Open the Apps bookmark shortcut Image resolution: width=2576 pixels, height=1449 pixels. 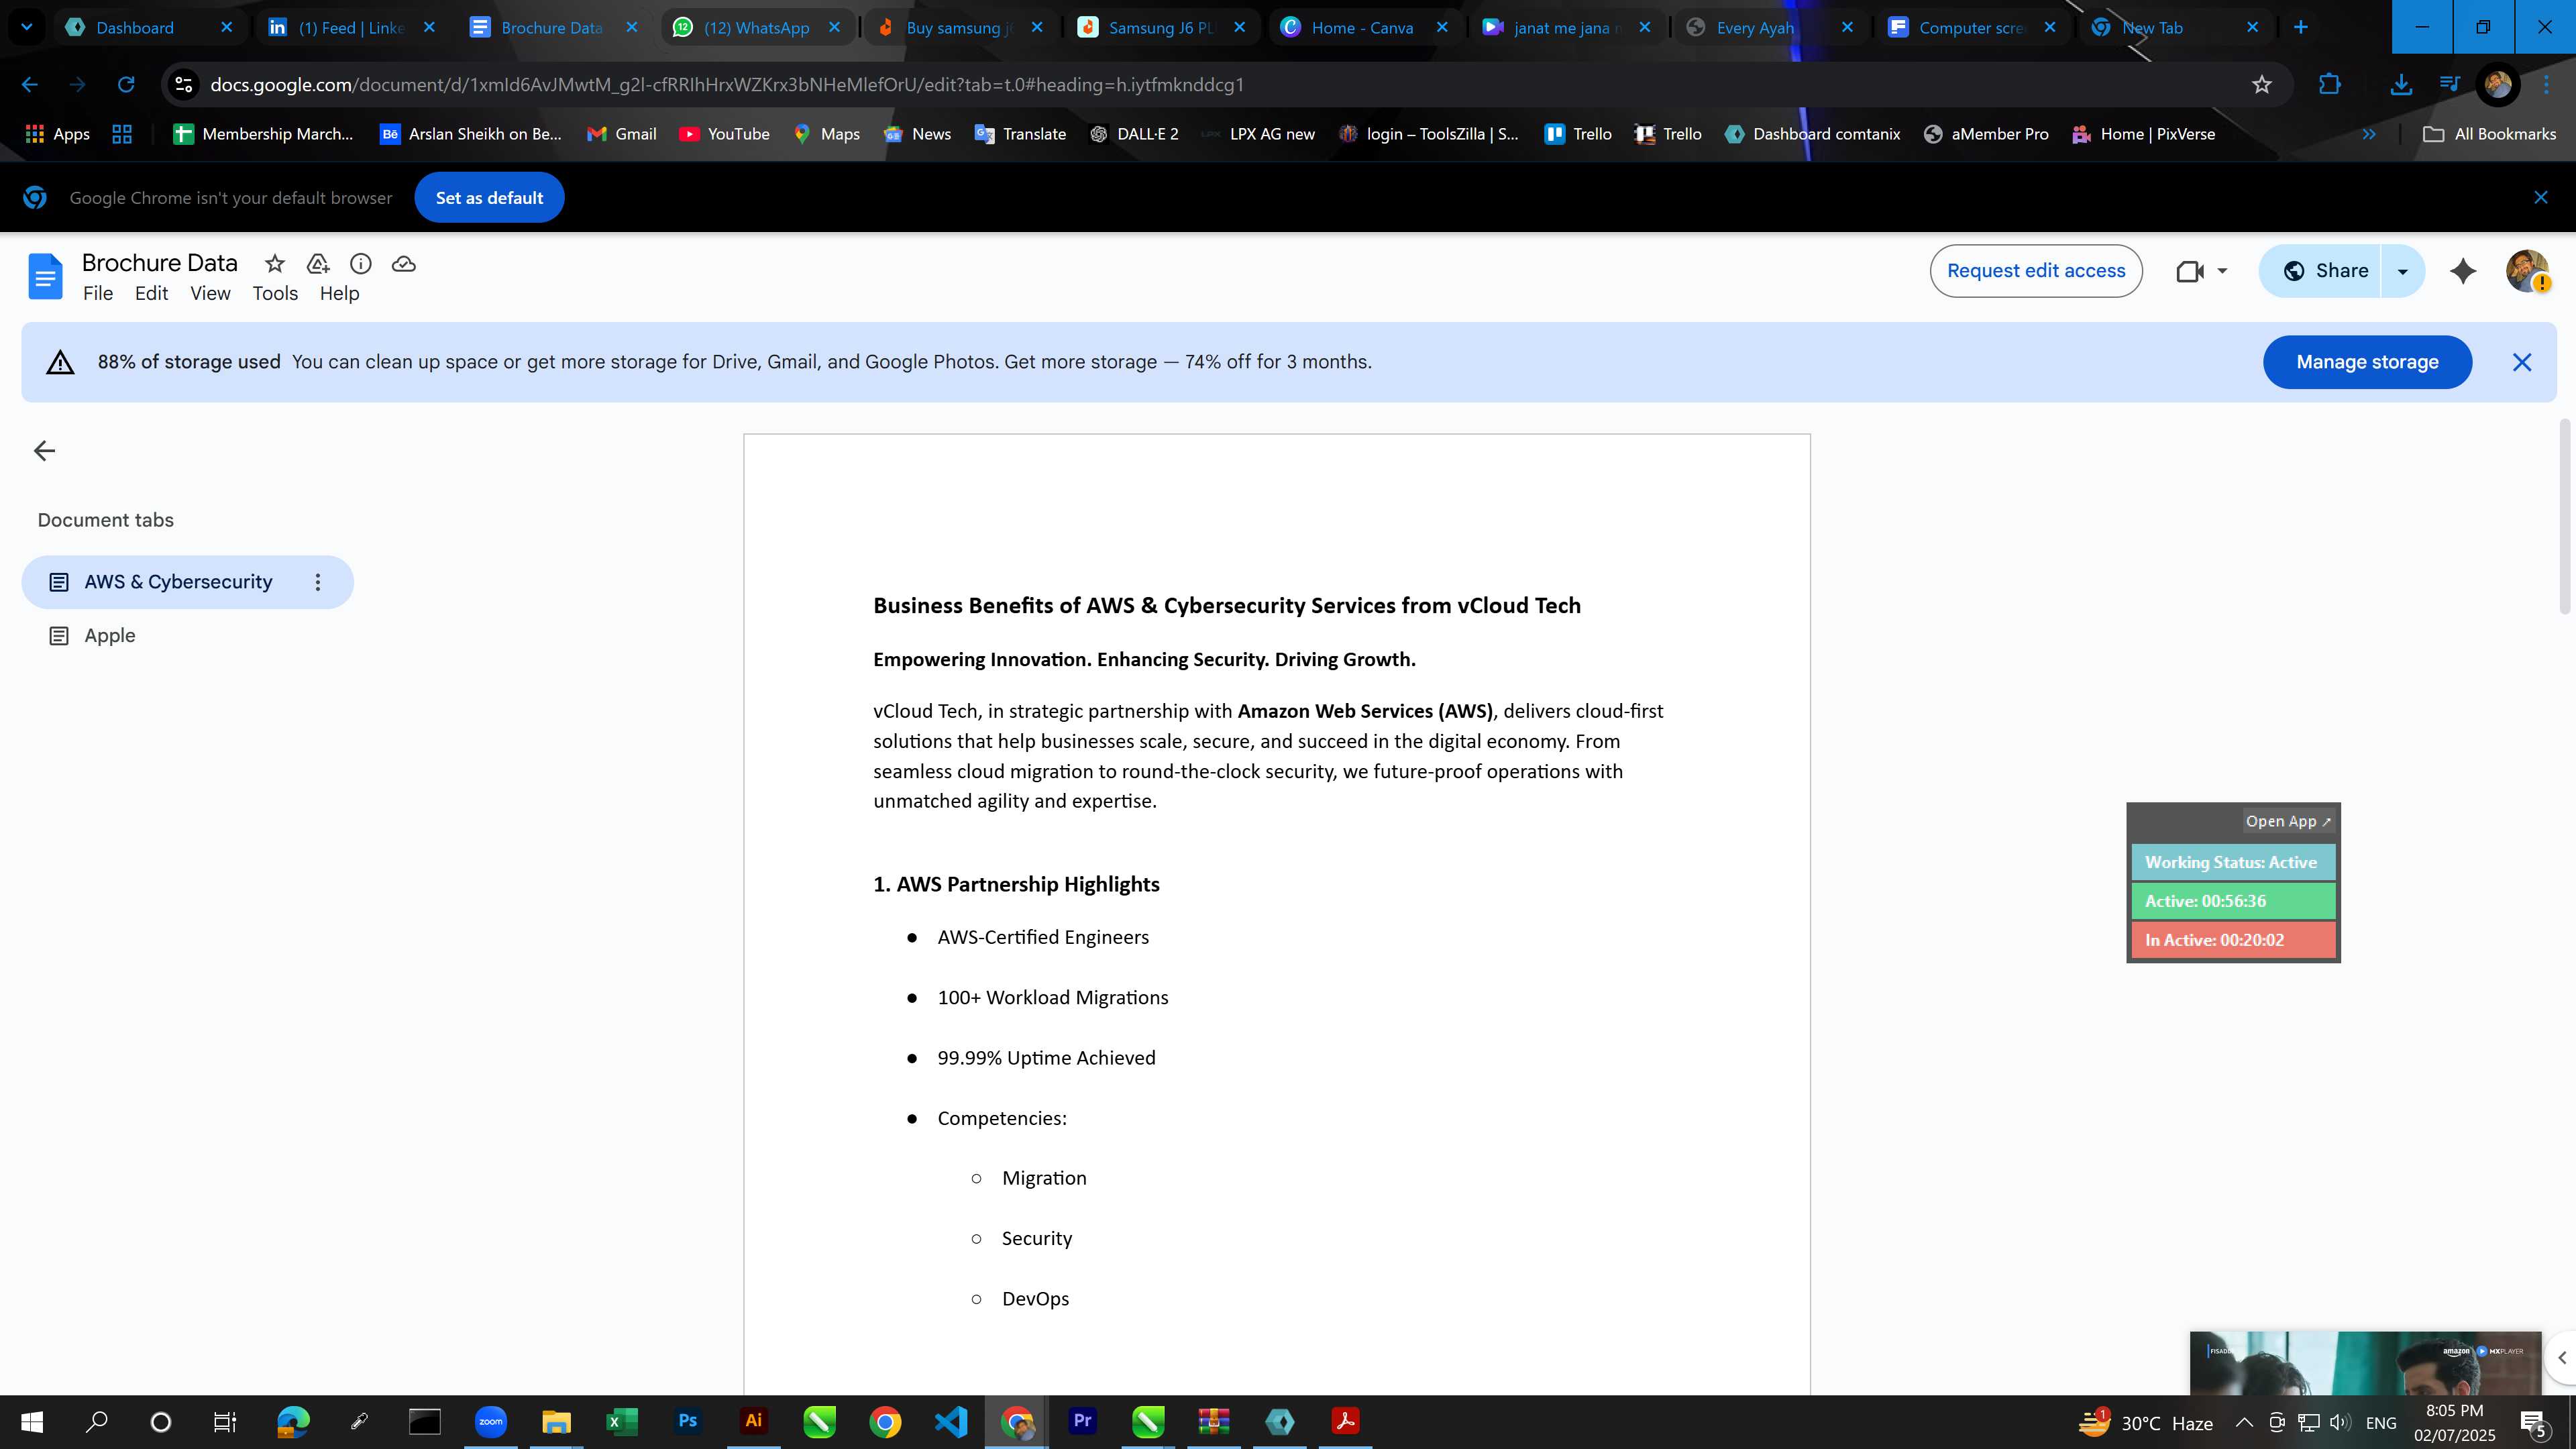click(57, 134)
